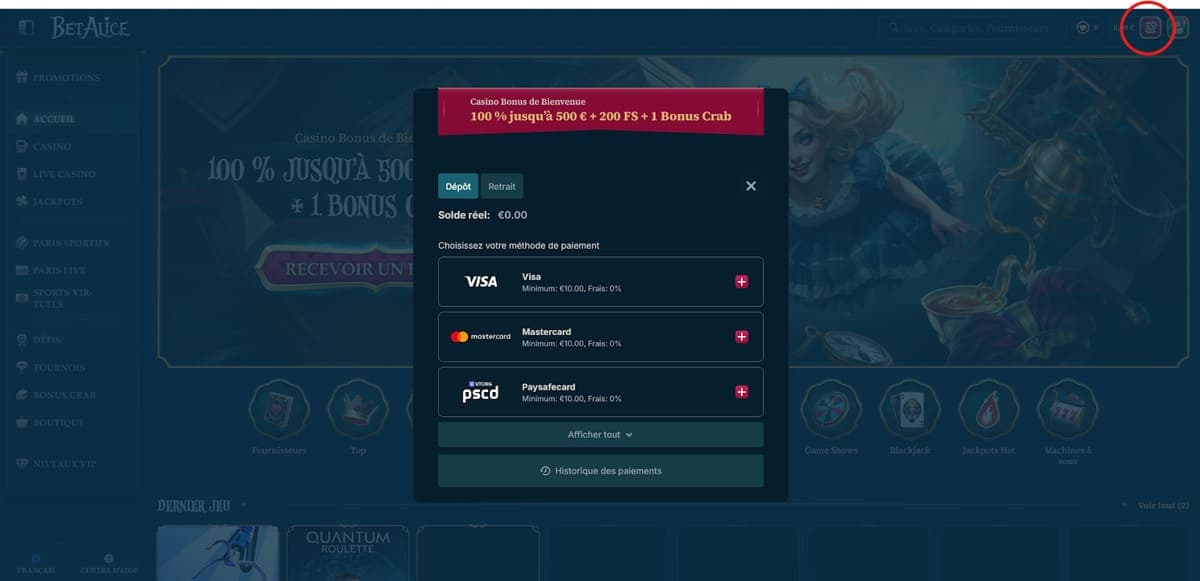Viewport: 1200px width, 581px height.
Task: Switch to the Dépôt tab
Action: point(458,186)
